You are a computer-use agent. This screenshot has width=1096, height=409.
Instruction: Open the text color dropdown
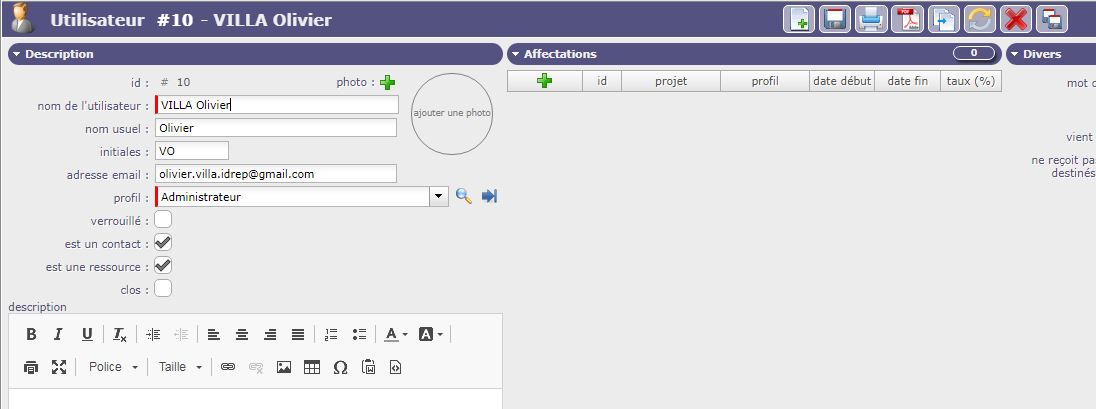396,334
